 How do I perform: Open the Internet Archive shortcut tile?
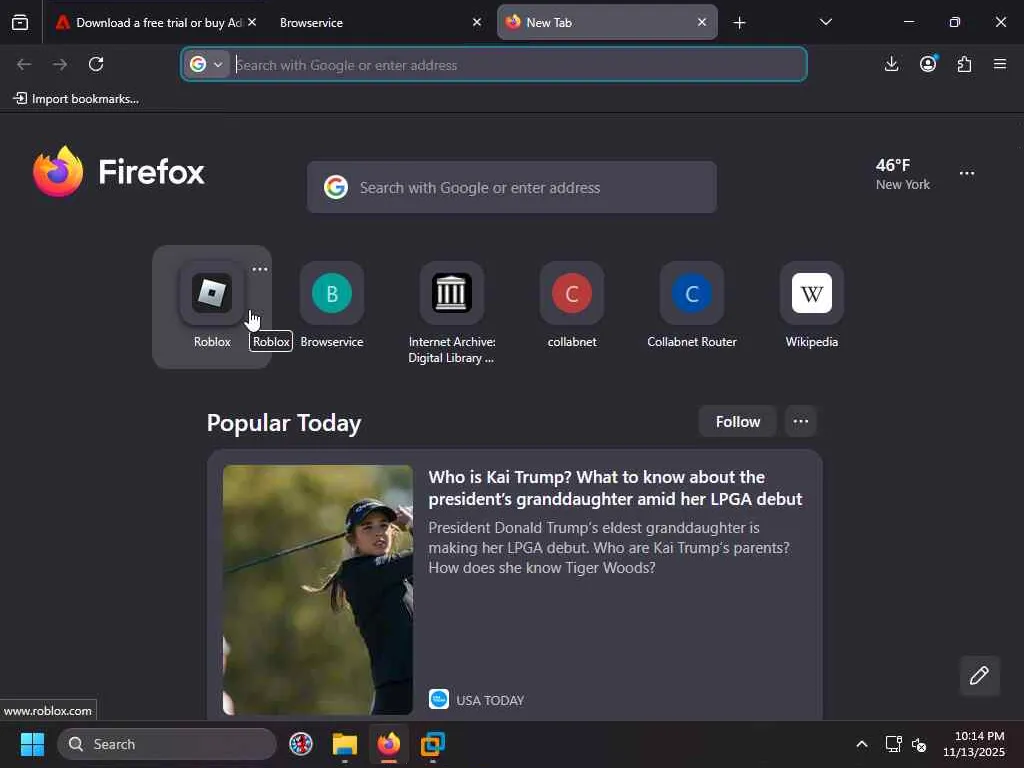451,313
